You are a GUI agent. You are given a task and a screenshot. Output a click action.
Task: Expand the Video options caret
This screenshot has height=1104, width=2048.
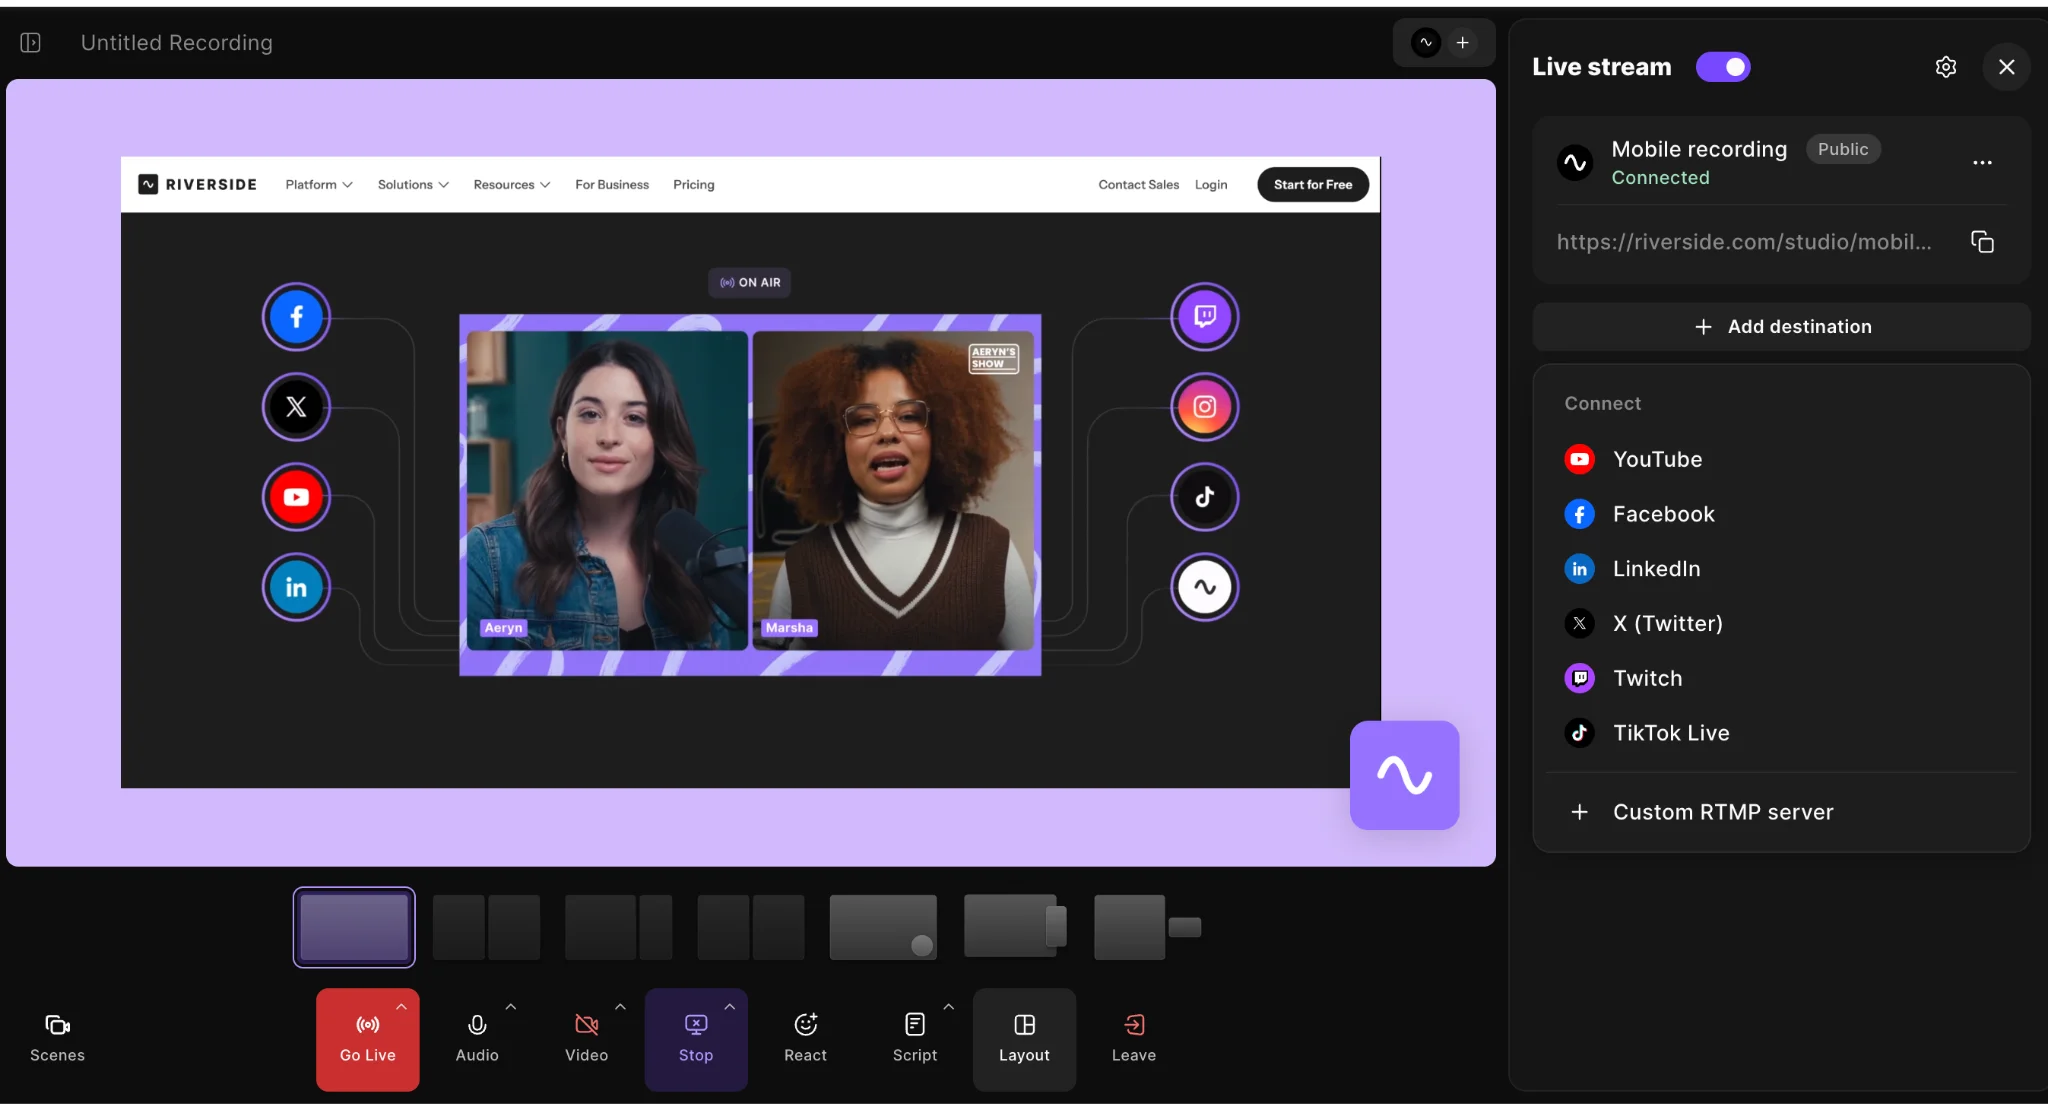click(x=620, y=1007)
